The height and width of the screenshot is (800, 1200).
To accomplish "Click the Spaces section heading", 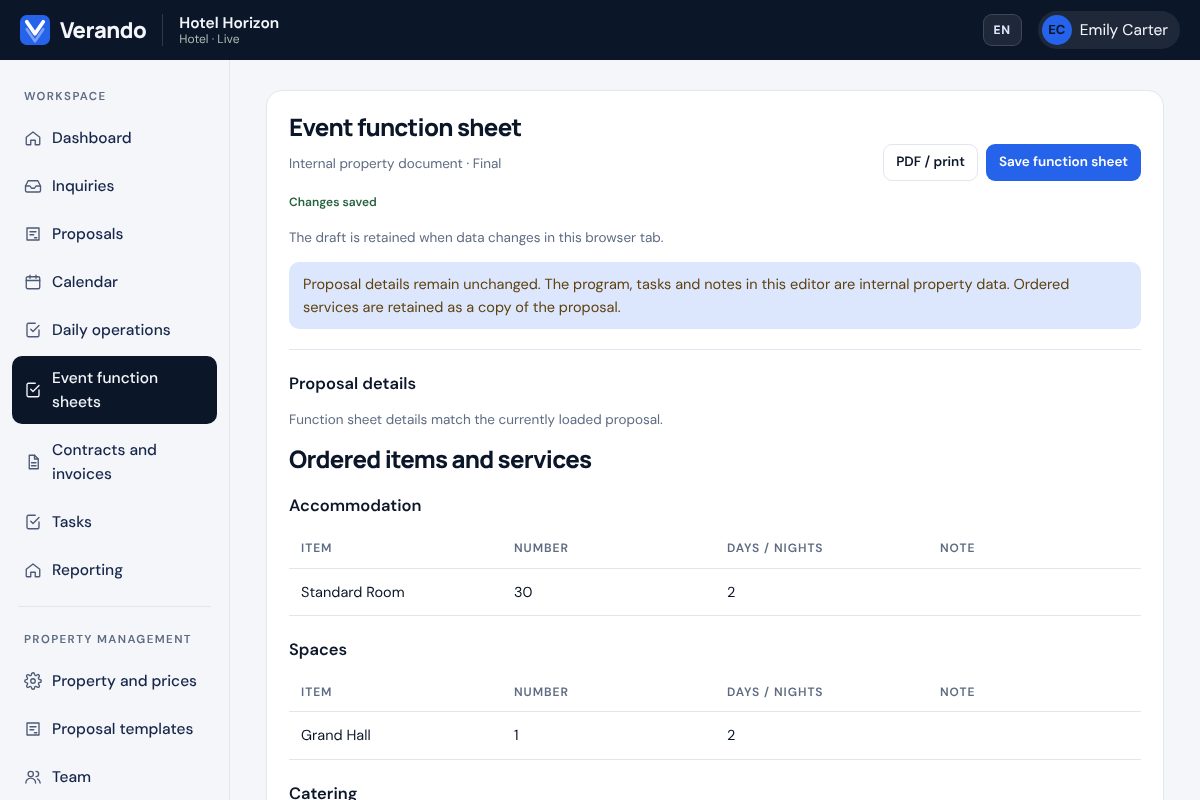I will [x=318, y=650].
